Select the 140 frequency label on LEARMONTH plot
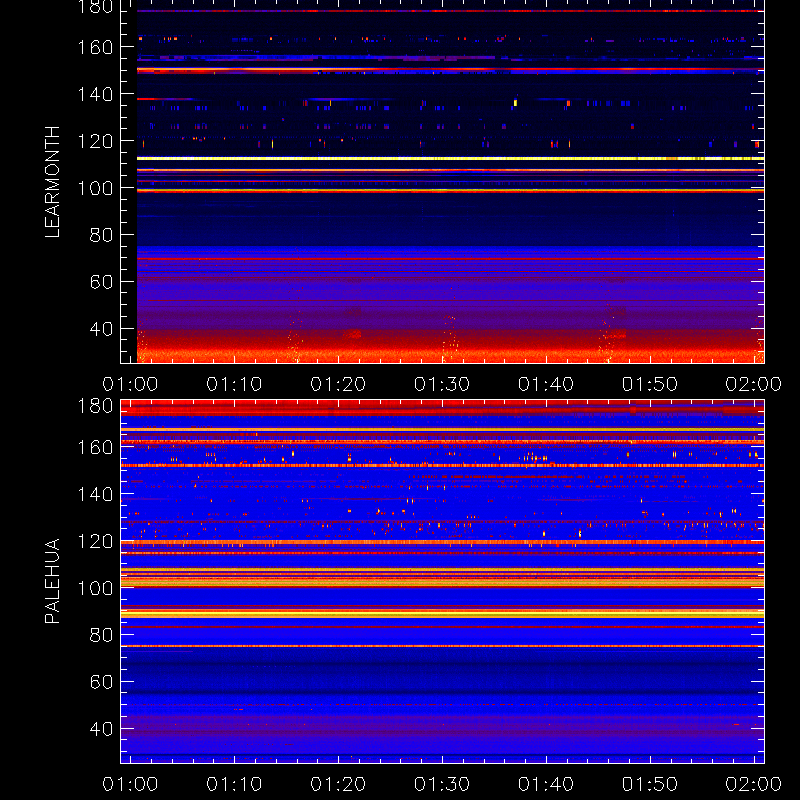This screenshot has height=800, width=800. [x=95, y=94]
